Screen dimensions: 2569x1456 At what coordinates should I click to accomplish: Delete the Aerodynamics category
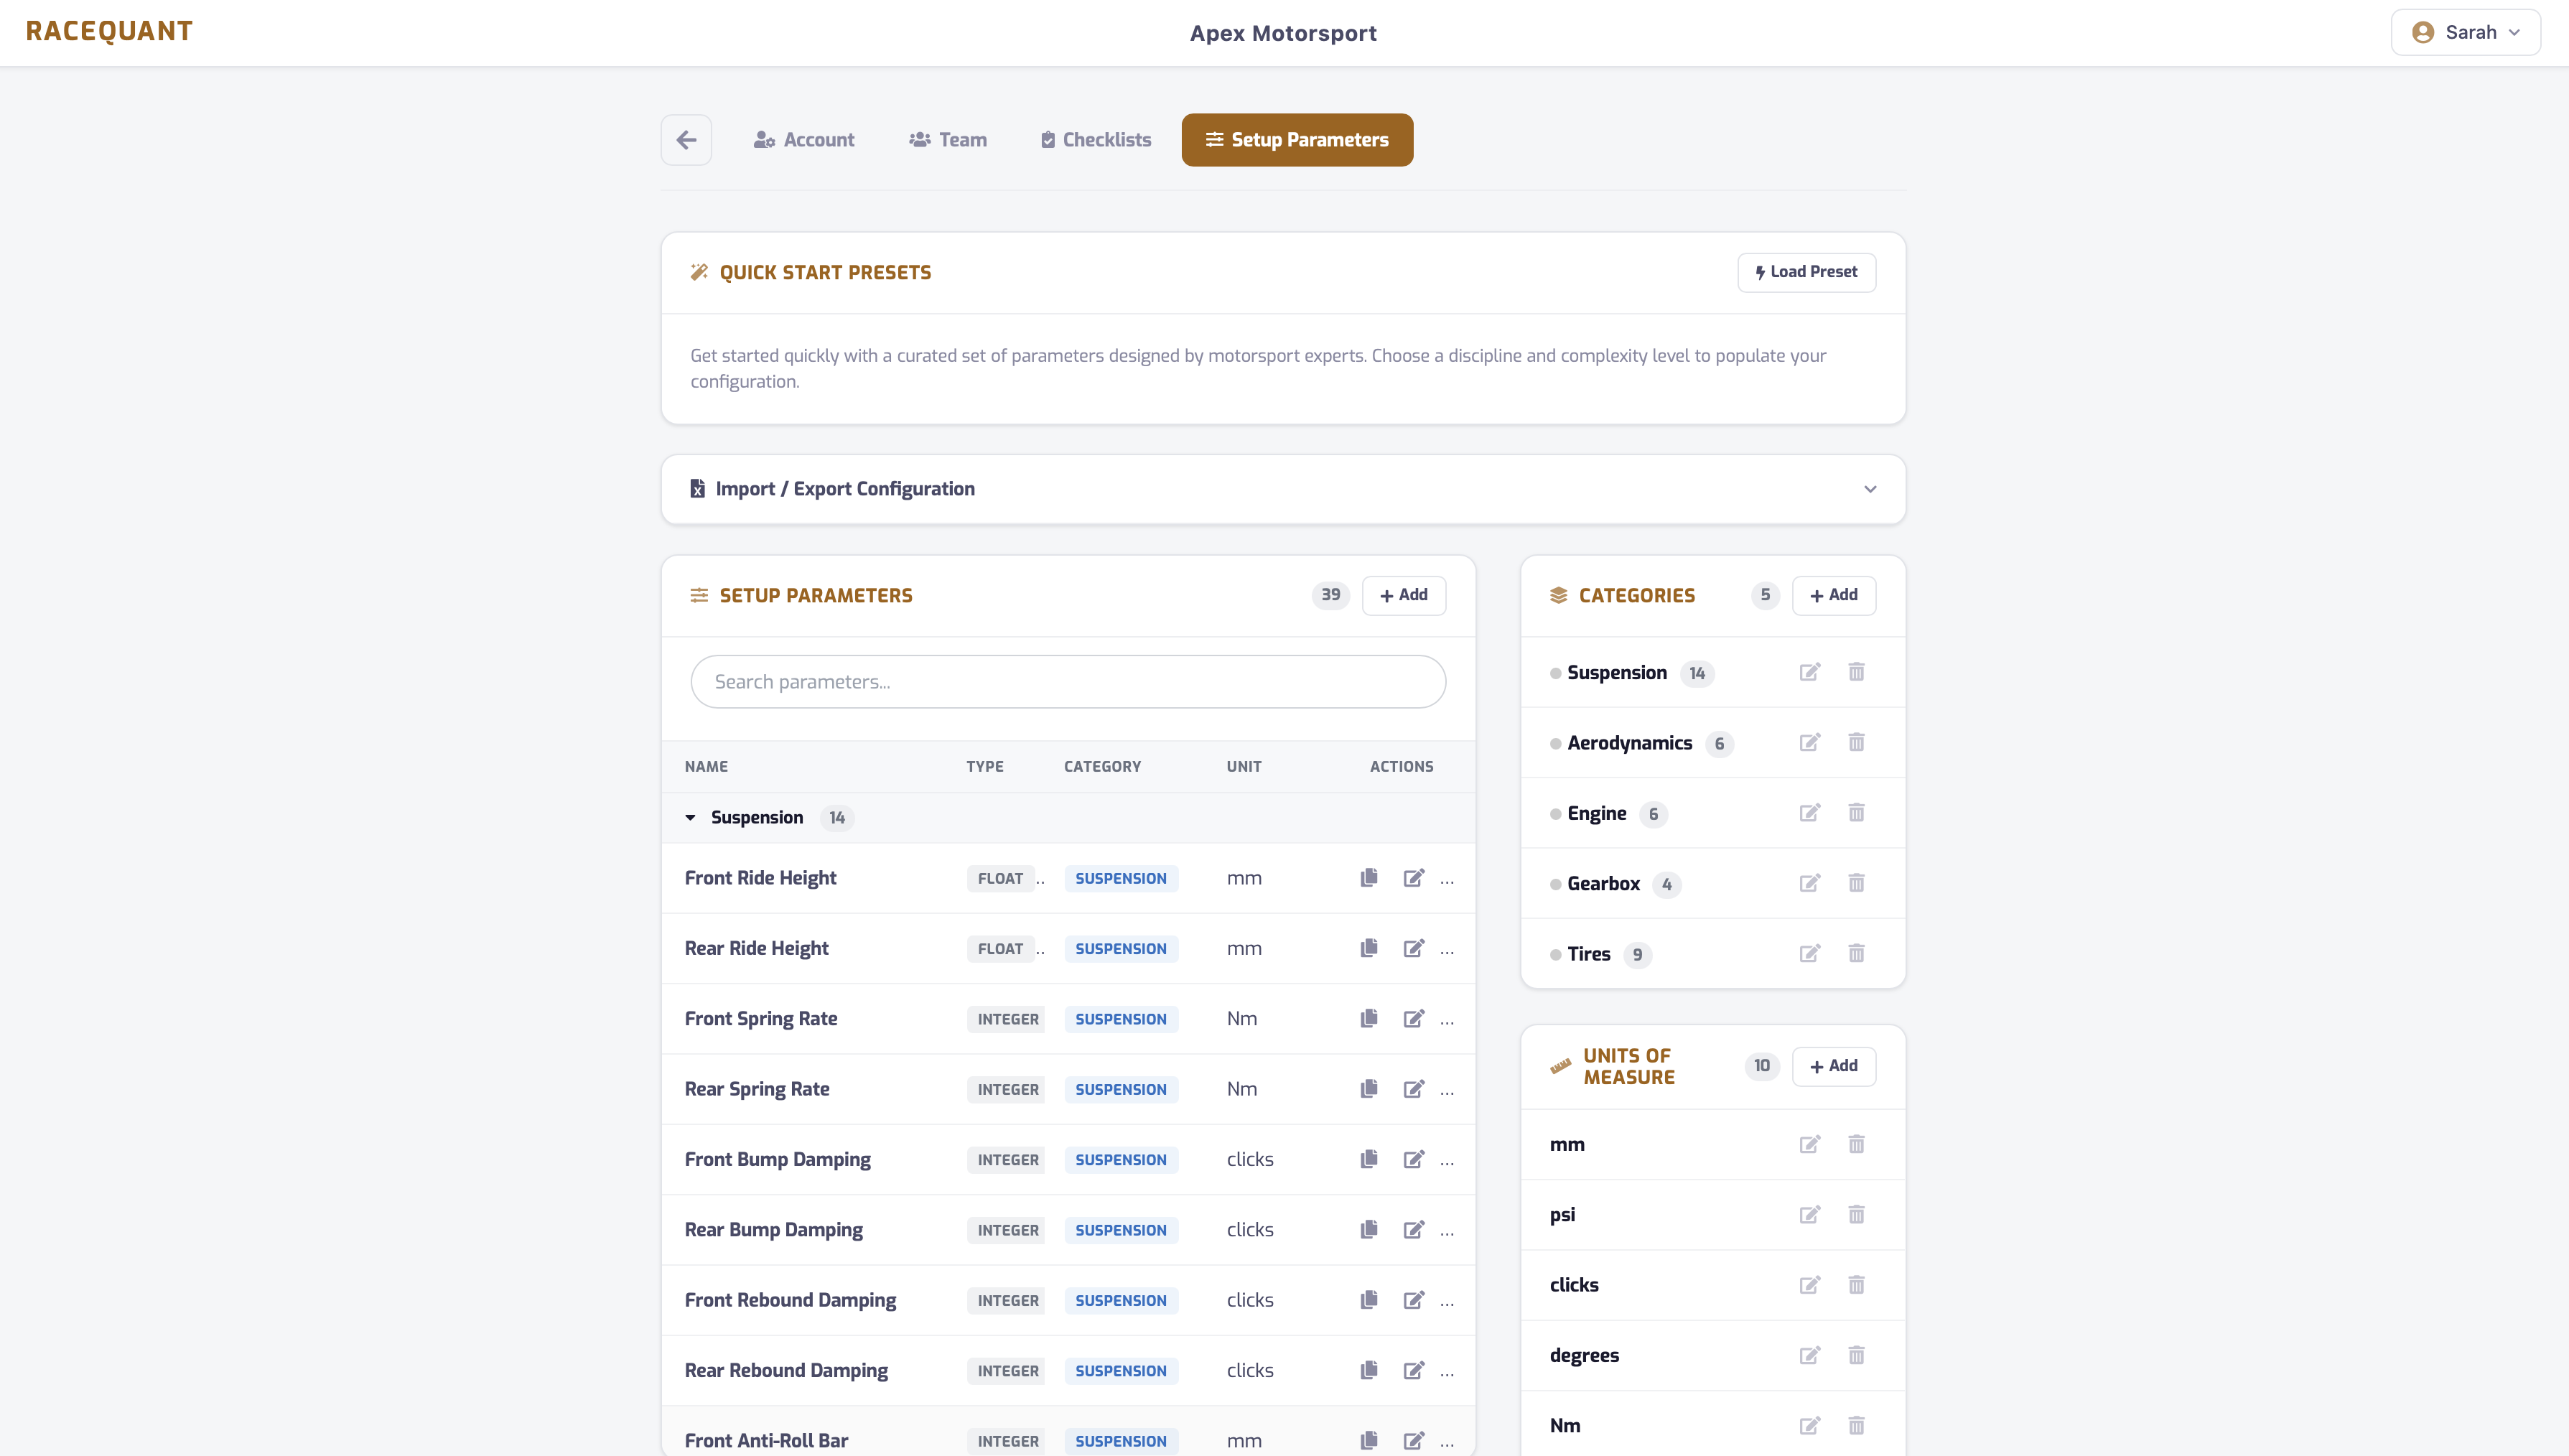pos(1856,742)
